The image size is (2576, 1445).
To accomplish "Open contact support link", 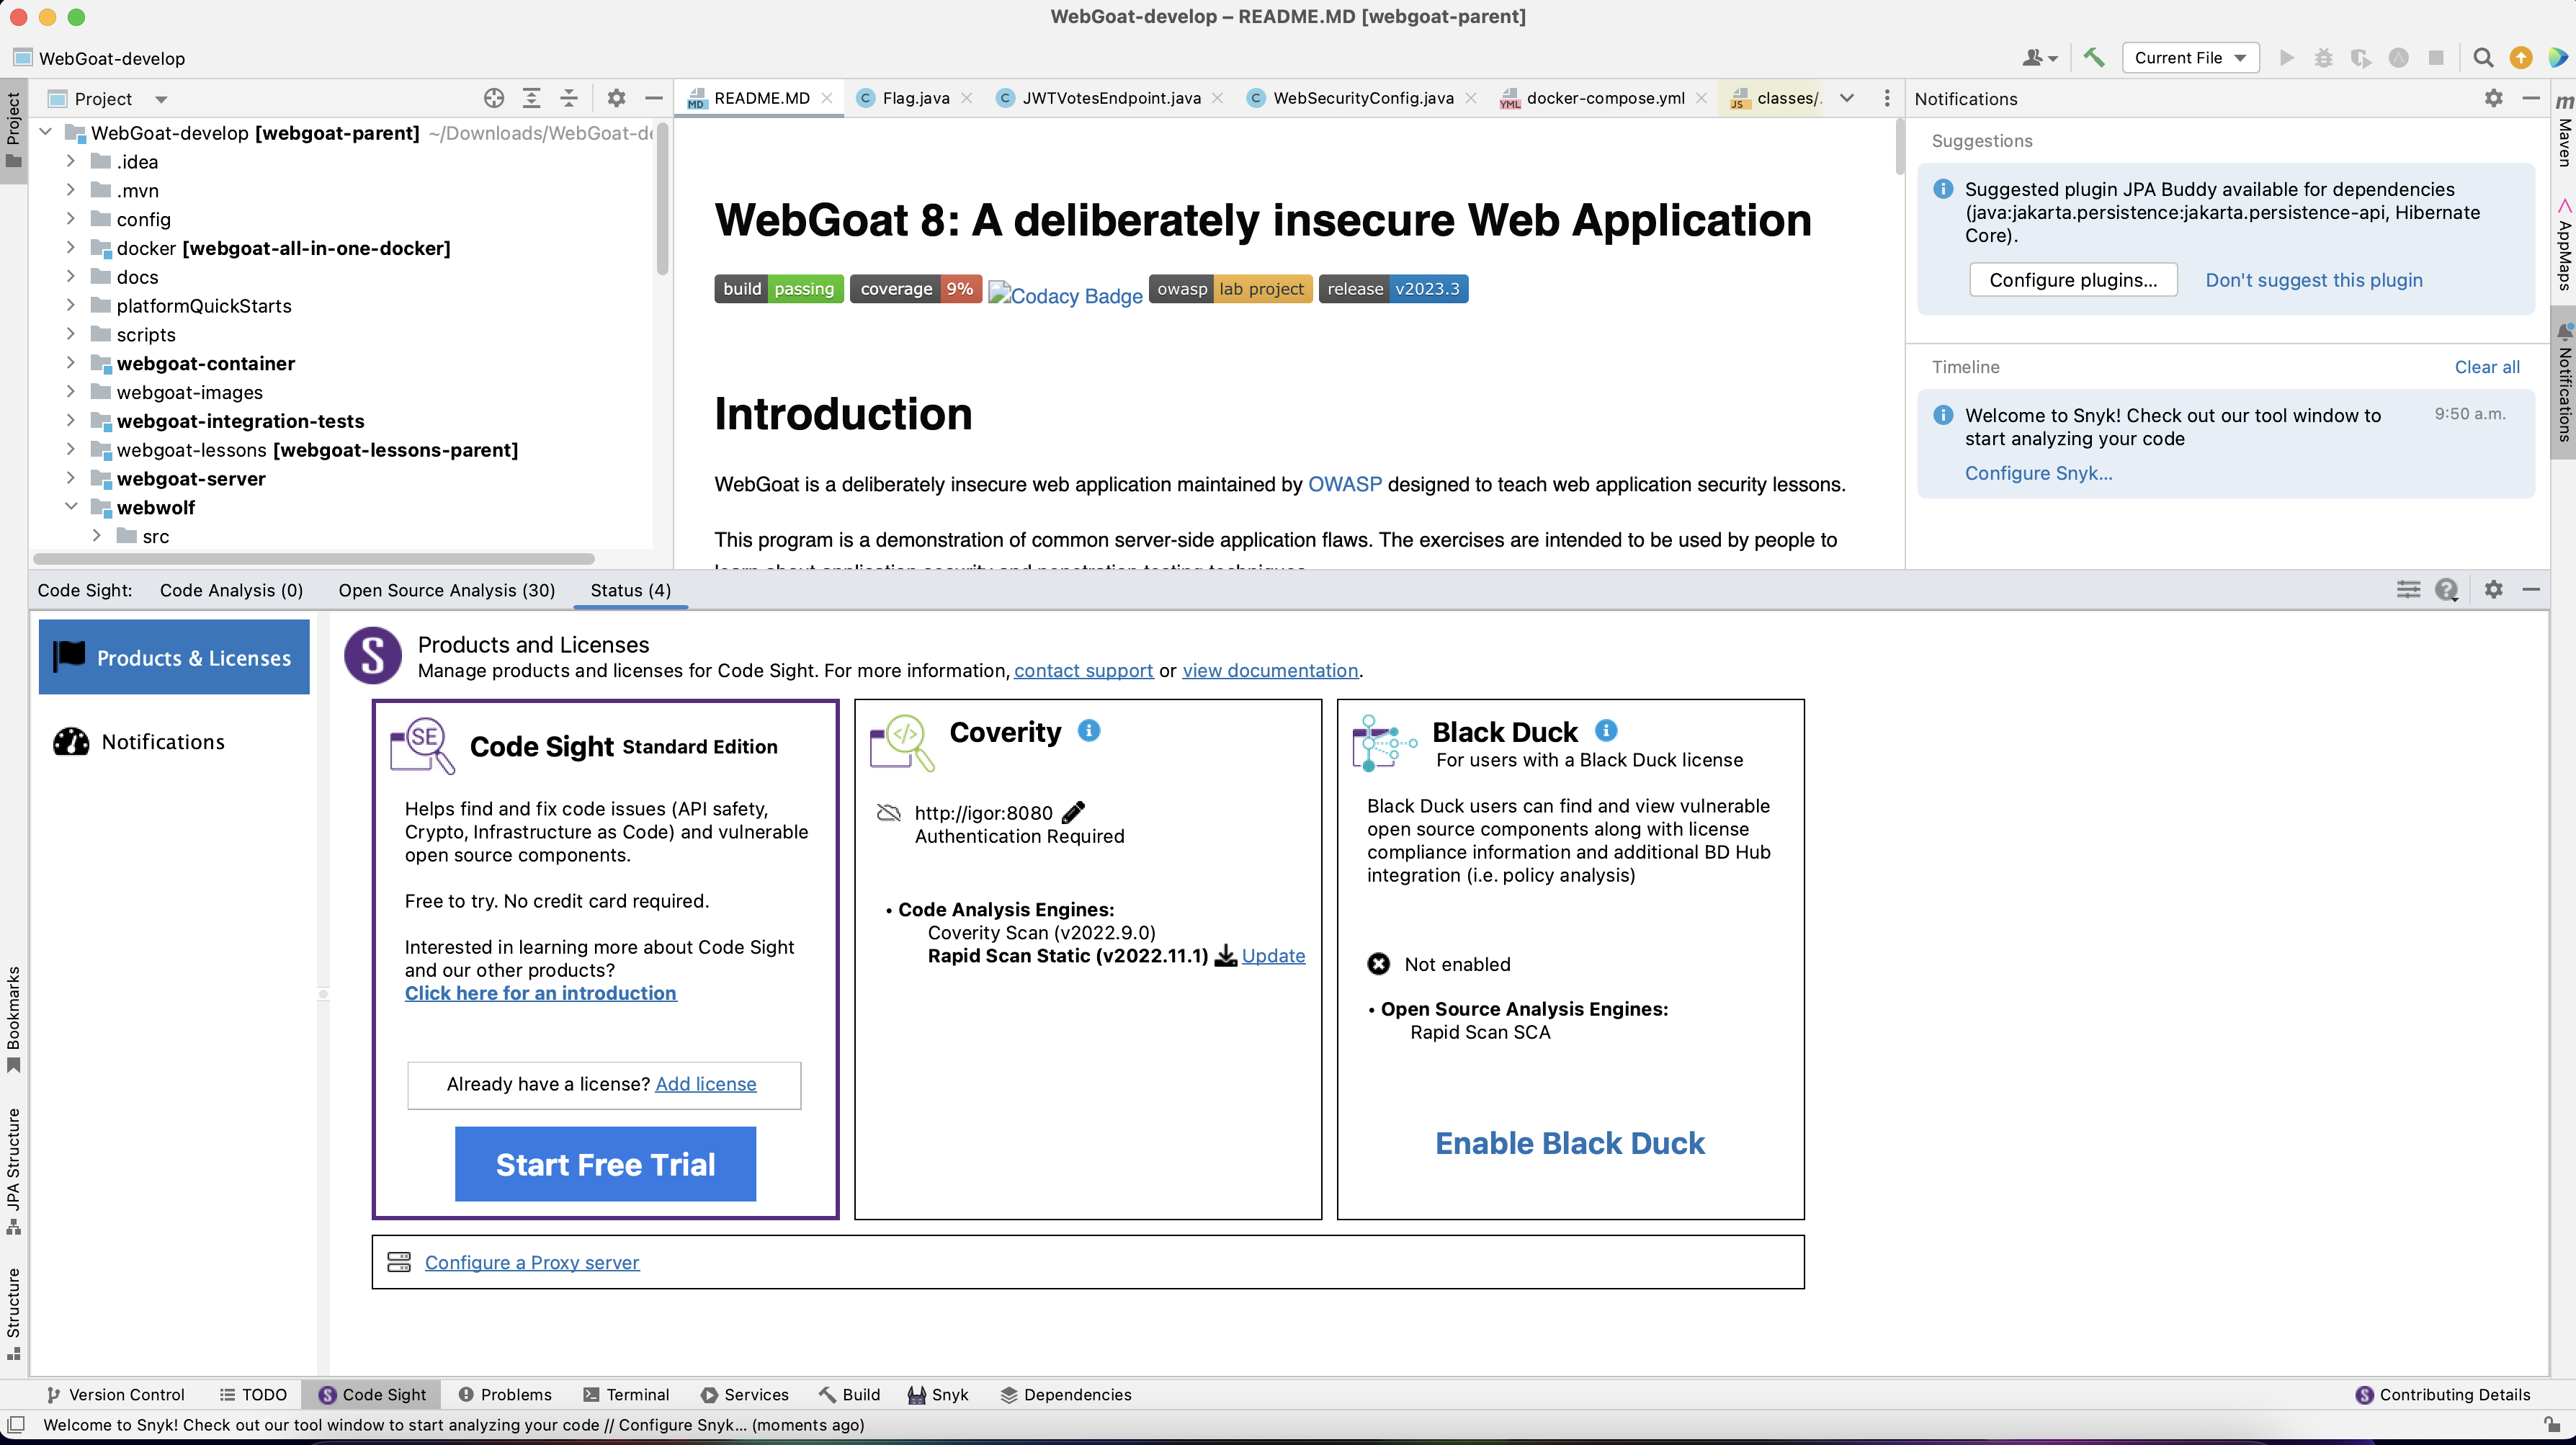I will click(1083, 671).
